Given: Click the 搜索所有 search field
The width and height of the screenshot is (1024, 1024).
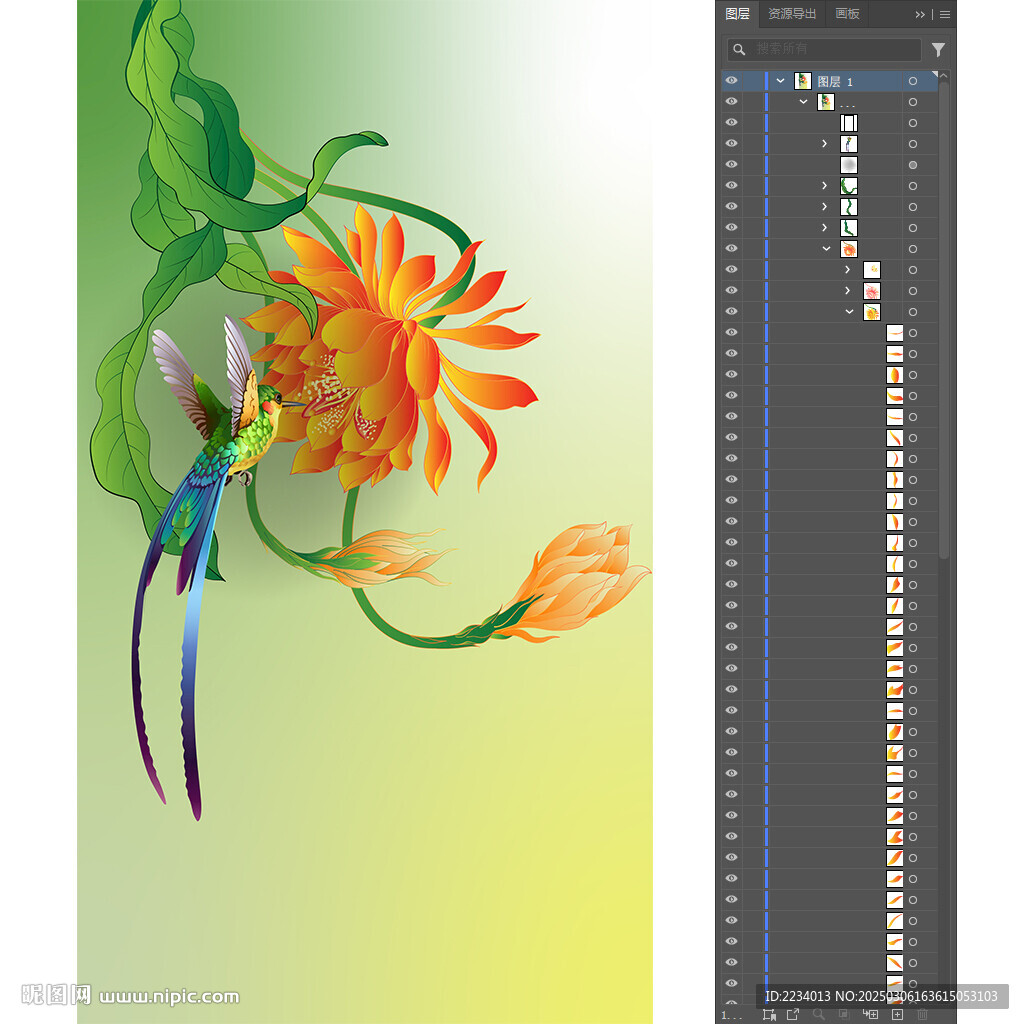Looking at the screenshot, I should pyautogui.click(x=824, y=50).
